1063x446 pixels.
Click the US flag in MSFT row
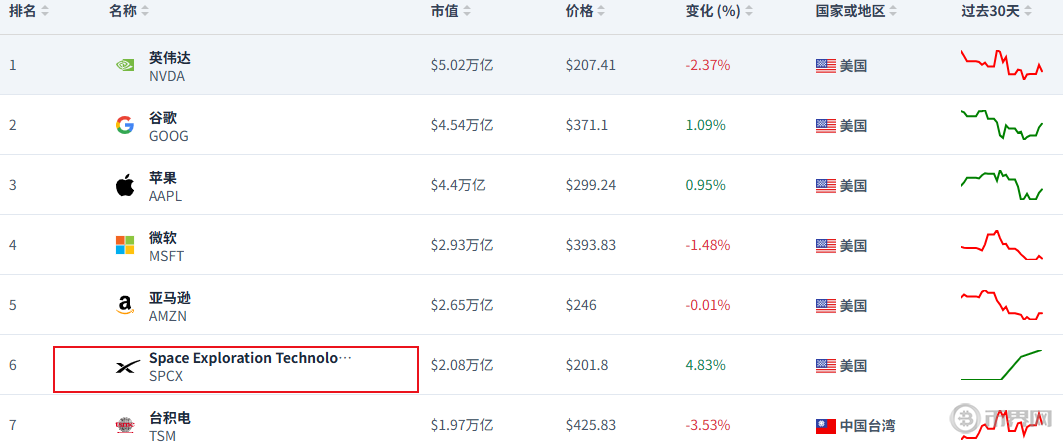coord(826,245)
